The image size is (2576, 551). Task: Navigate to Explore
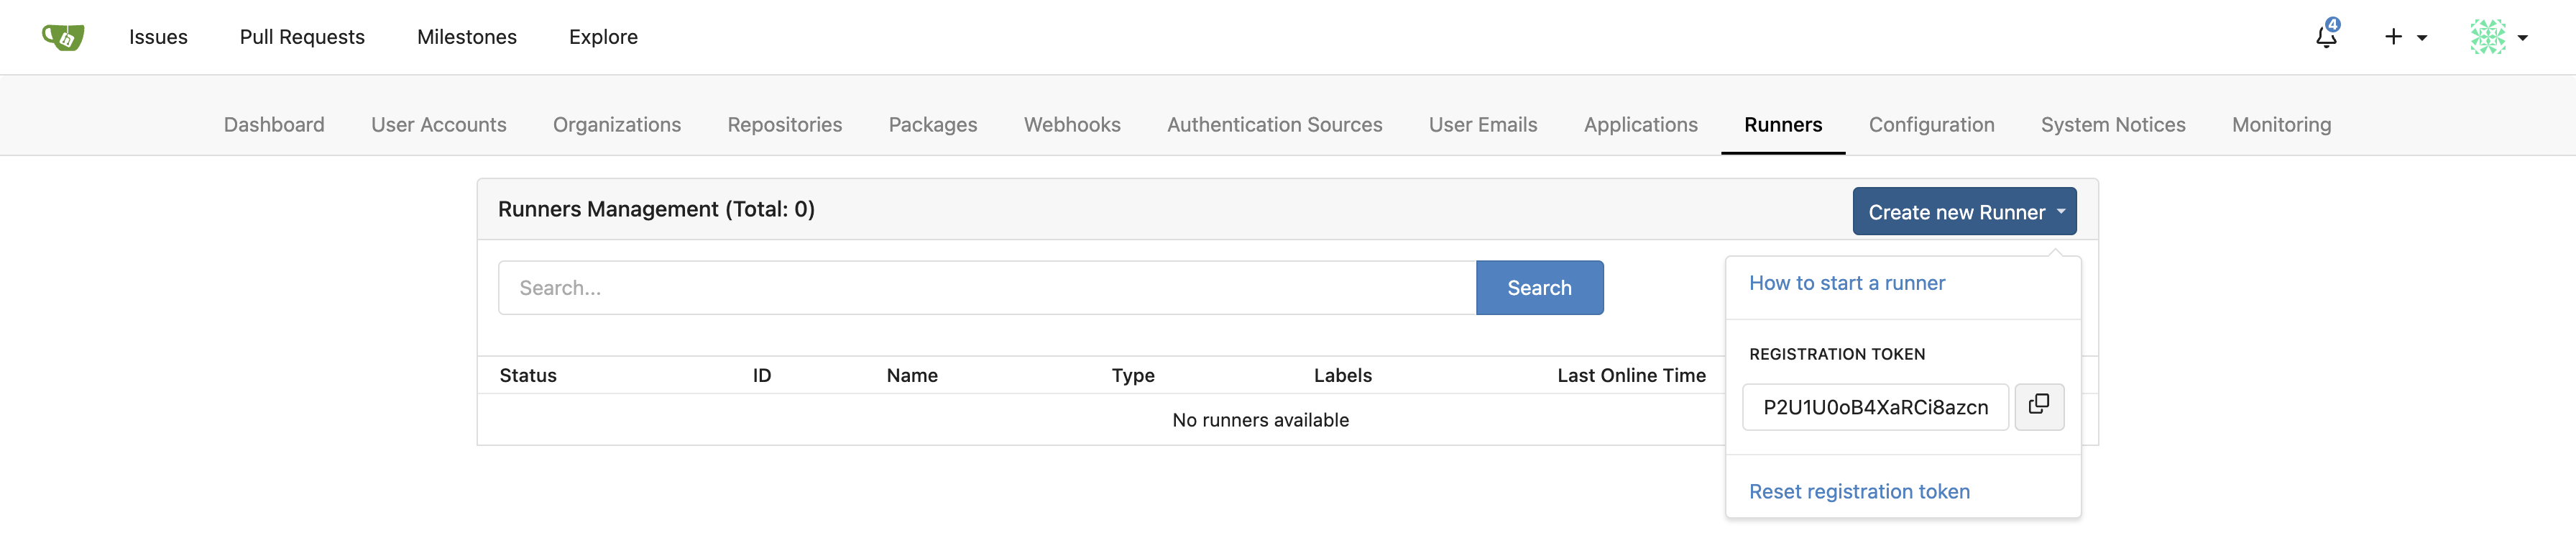pos(603,37)
